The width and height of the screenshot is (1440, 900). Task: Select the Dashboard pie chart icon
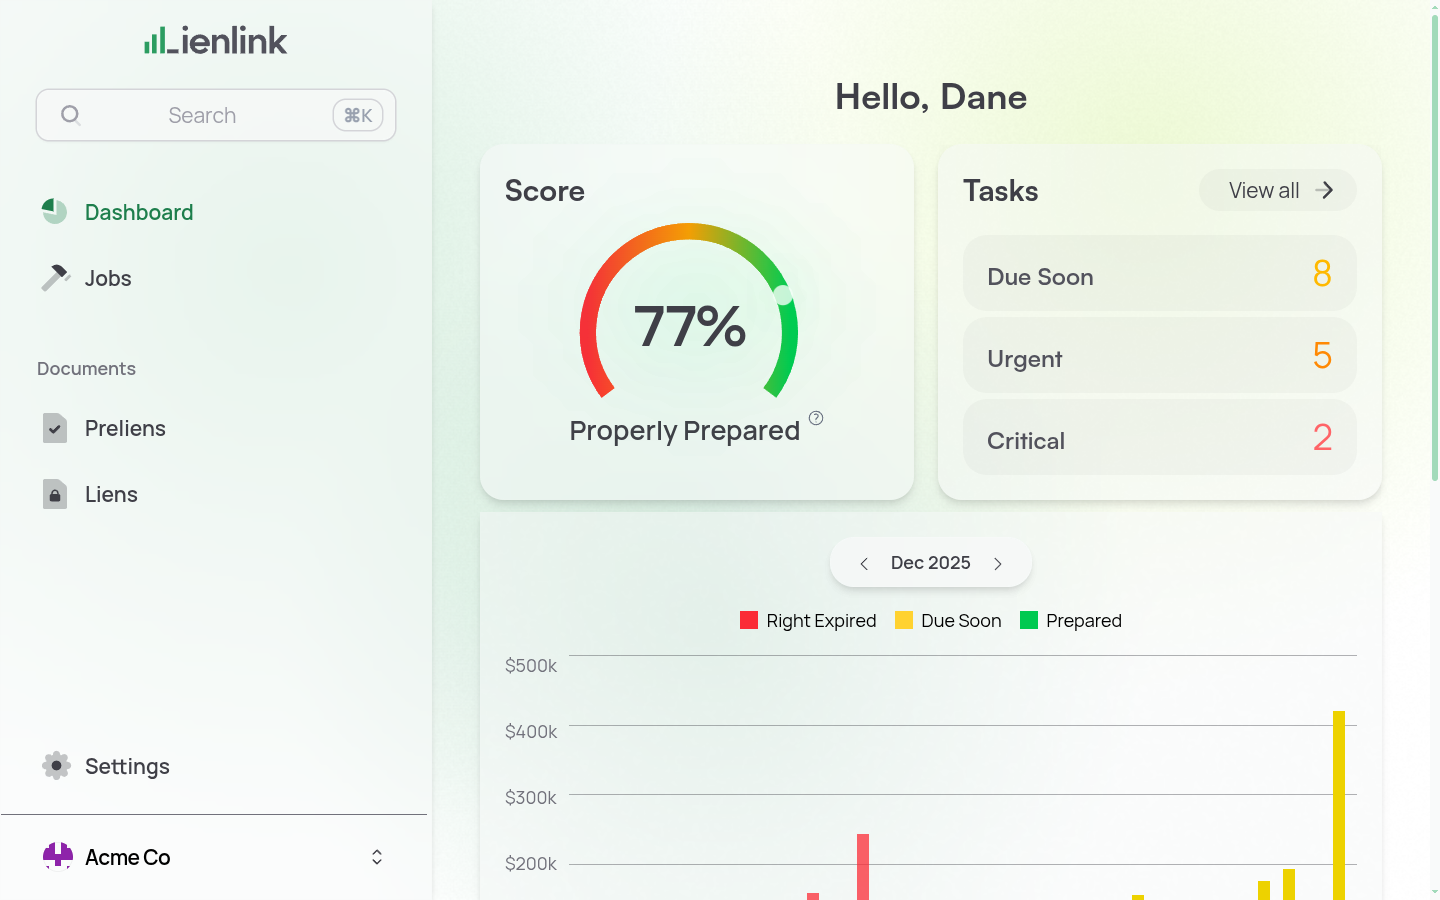click(54, 211)
